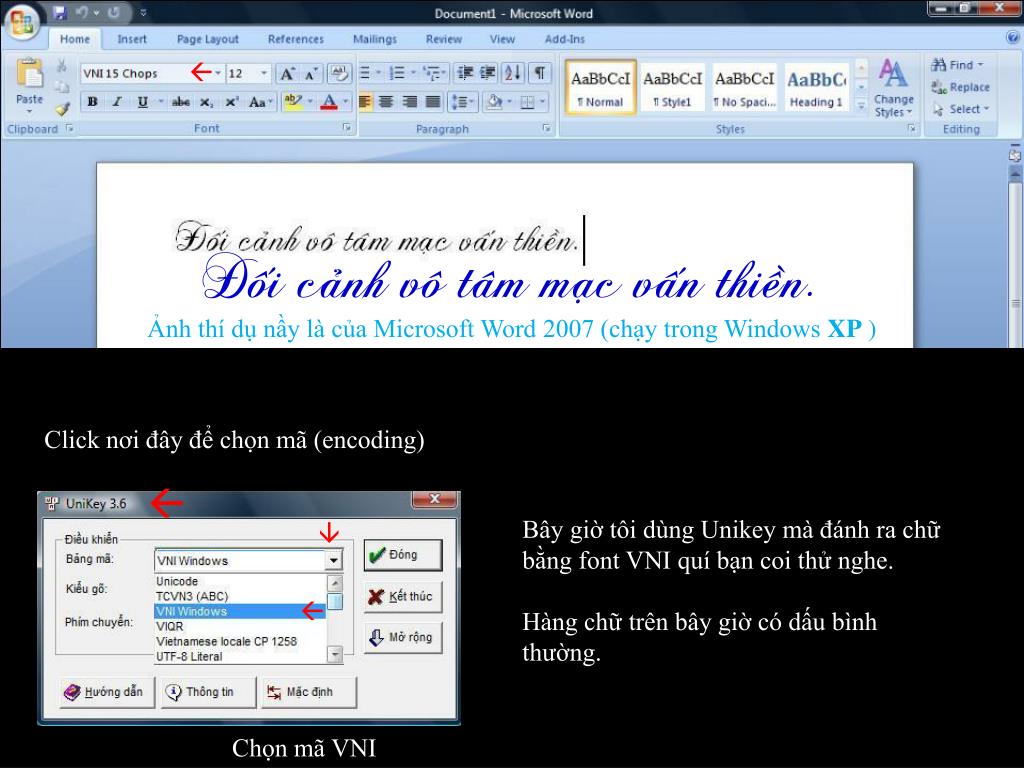Open the font name dropdown showing VNI 15 Chops
This screenshot has height=768, width=1024.
click(217, 73)
